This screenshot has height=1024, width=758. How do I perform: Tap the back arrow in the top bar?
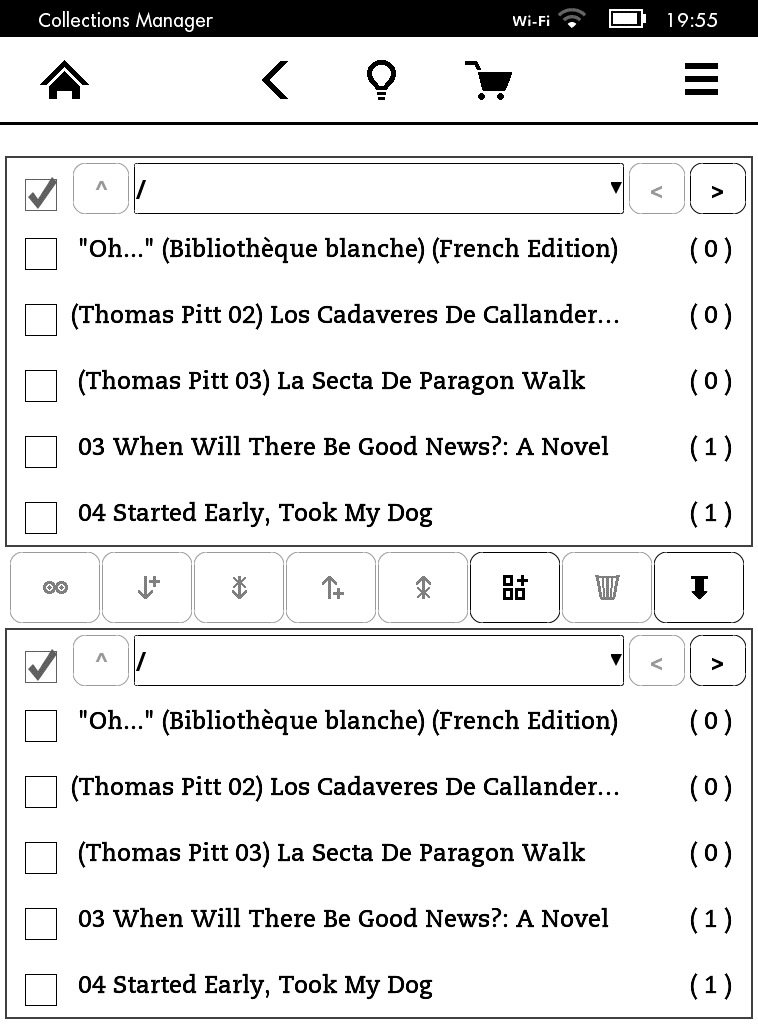275,80
